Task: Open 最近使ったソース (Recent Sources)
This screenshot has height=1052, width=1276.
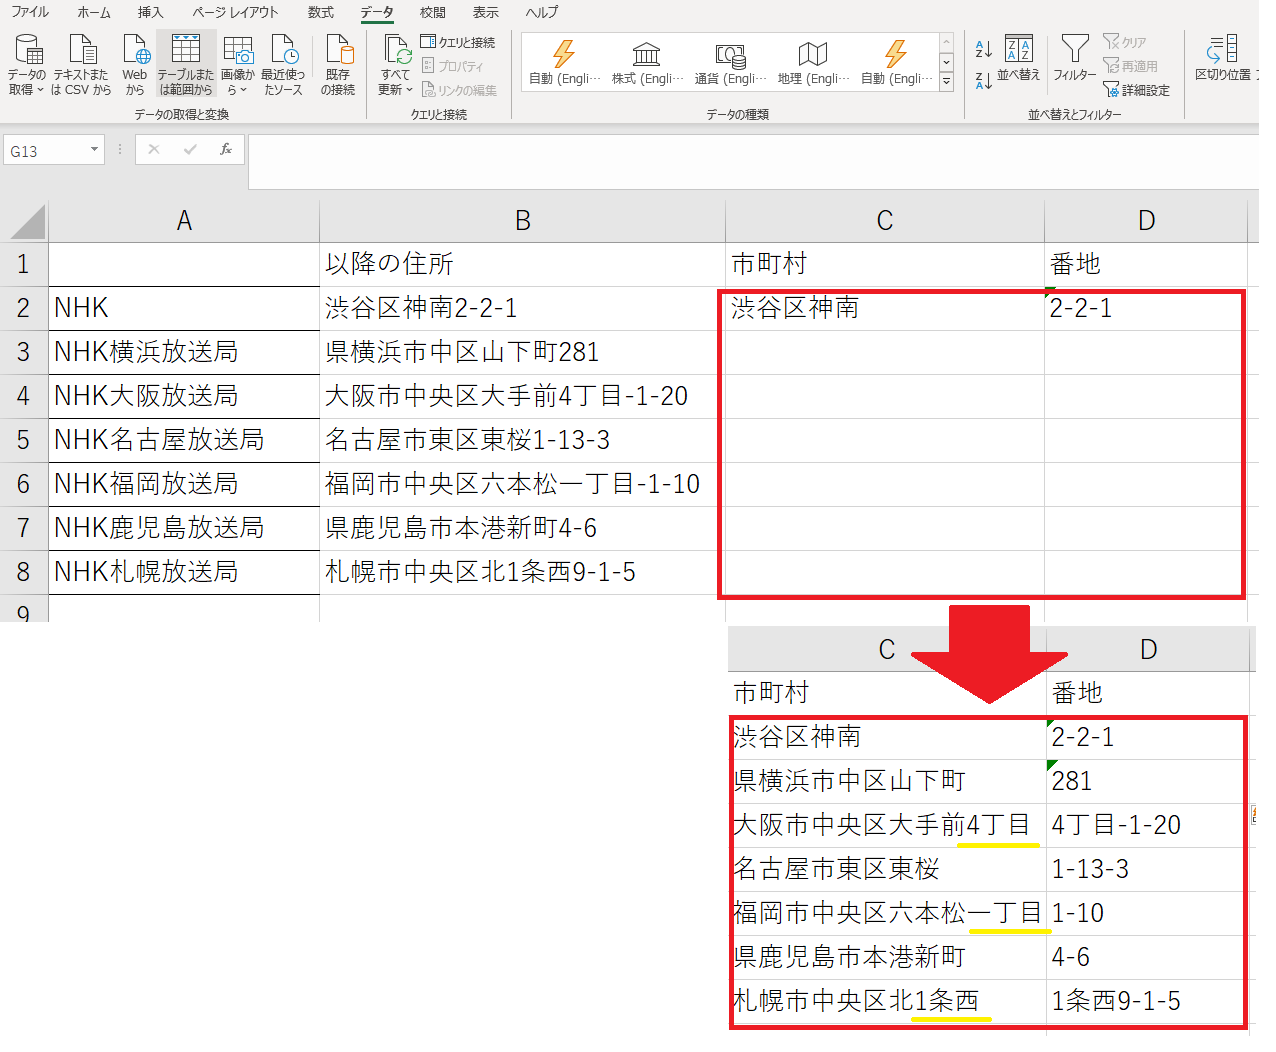Action: coord(283,65)
